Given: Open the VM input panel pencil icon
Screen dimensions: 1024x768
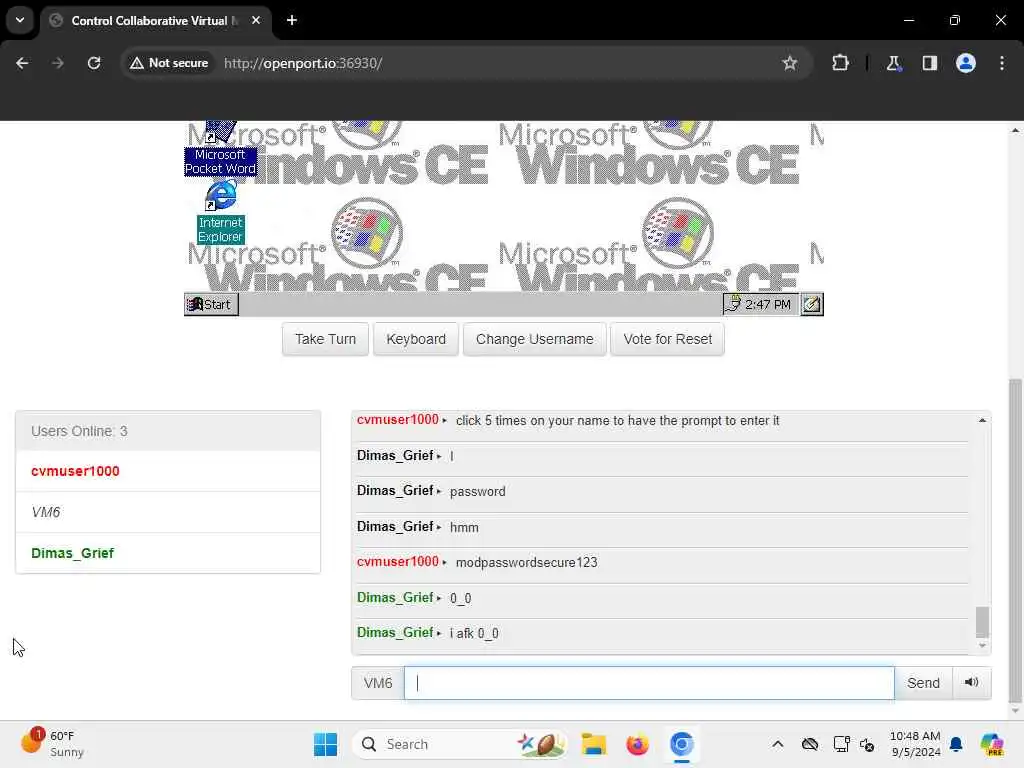Looking at the screenshot, I should coord(812,304).
